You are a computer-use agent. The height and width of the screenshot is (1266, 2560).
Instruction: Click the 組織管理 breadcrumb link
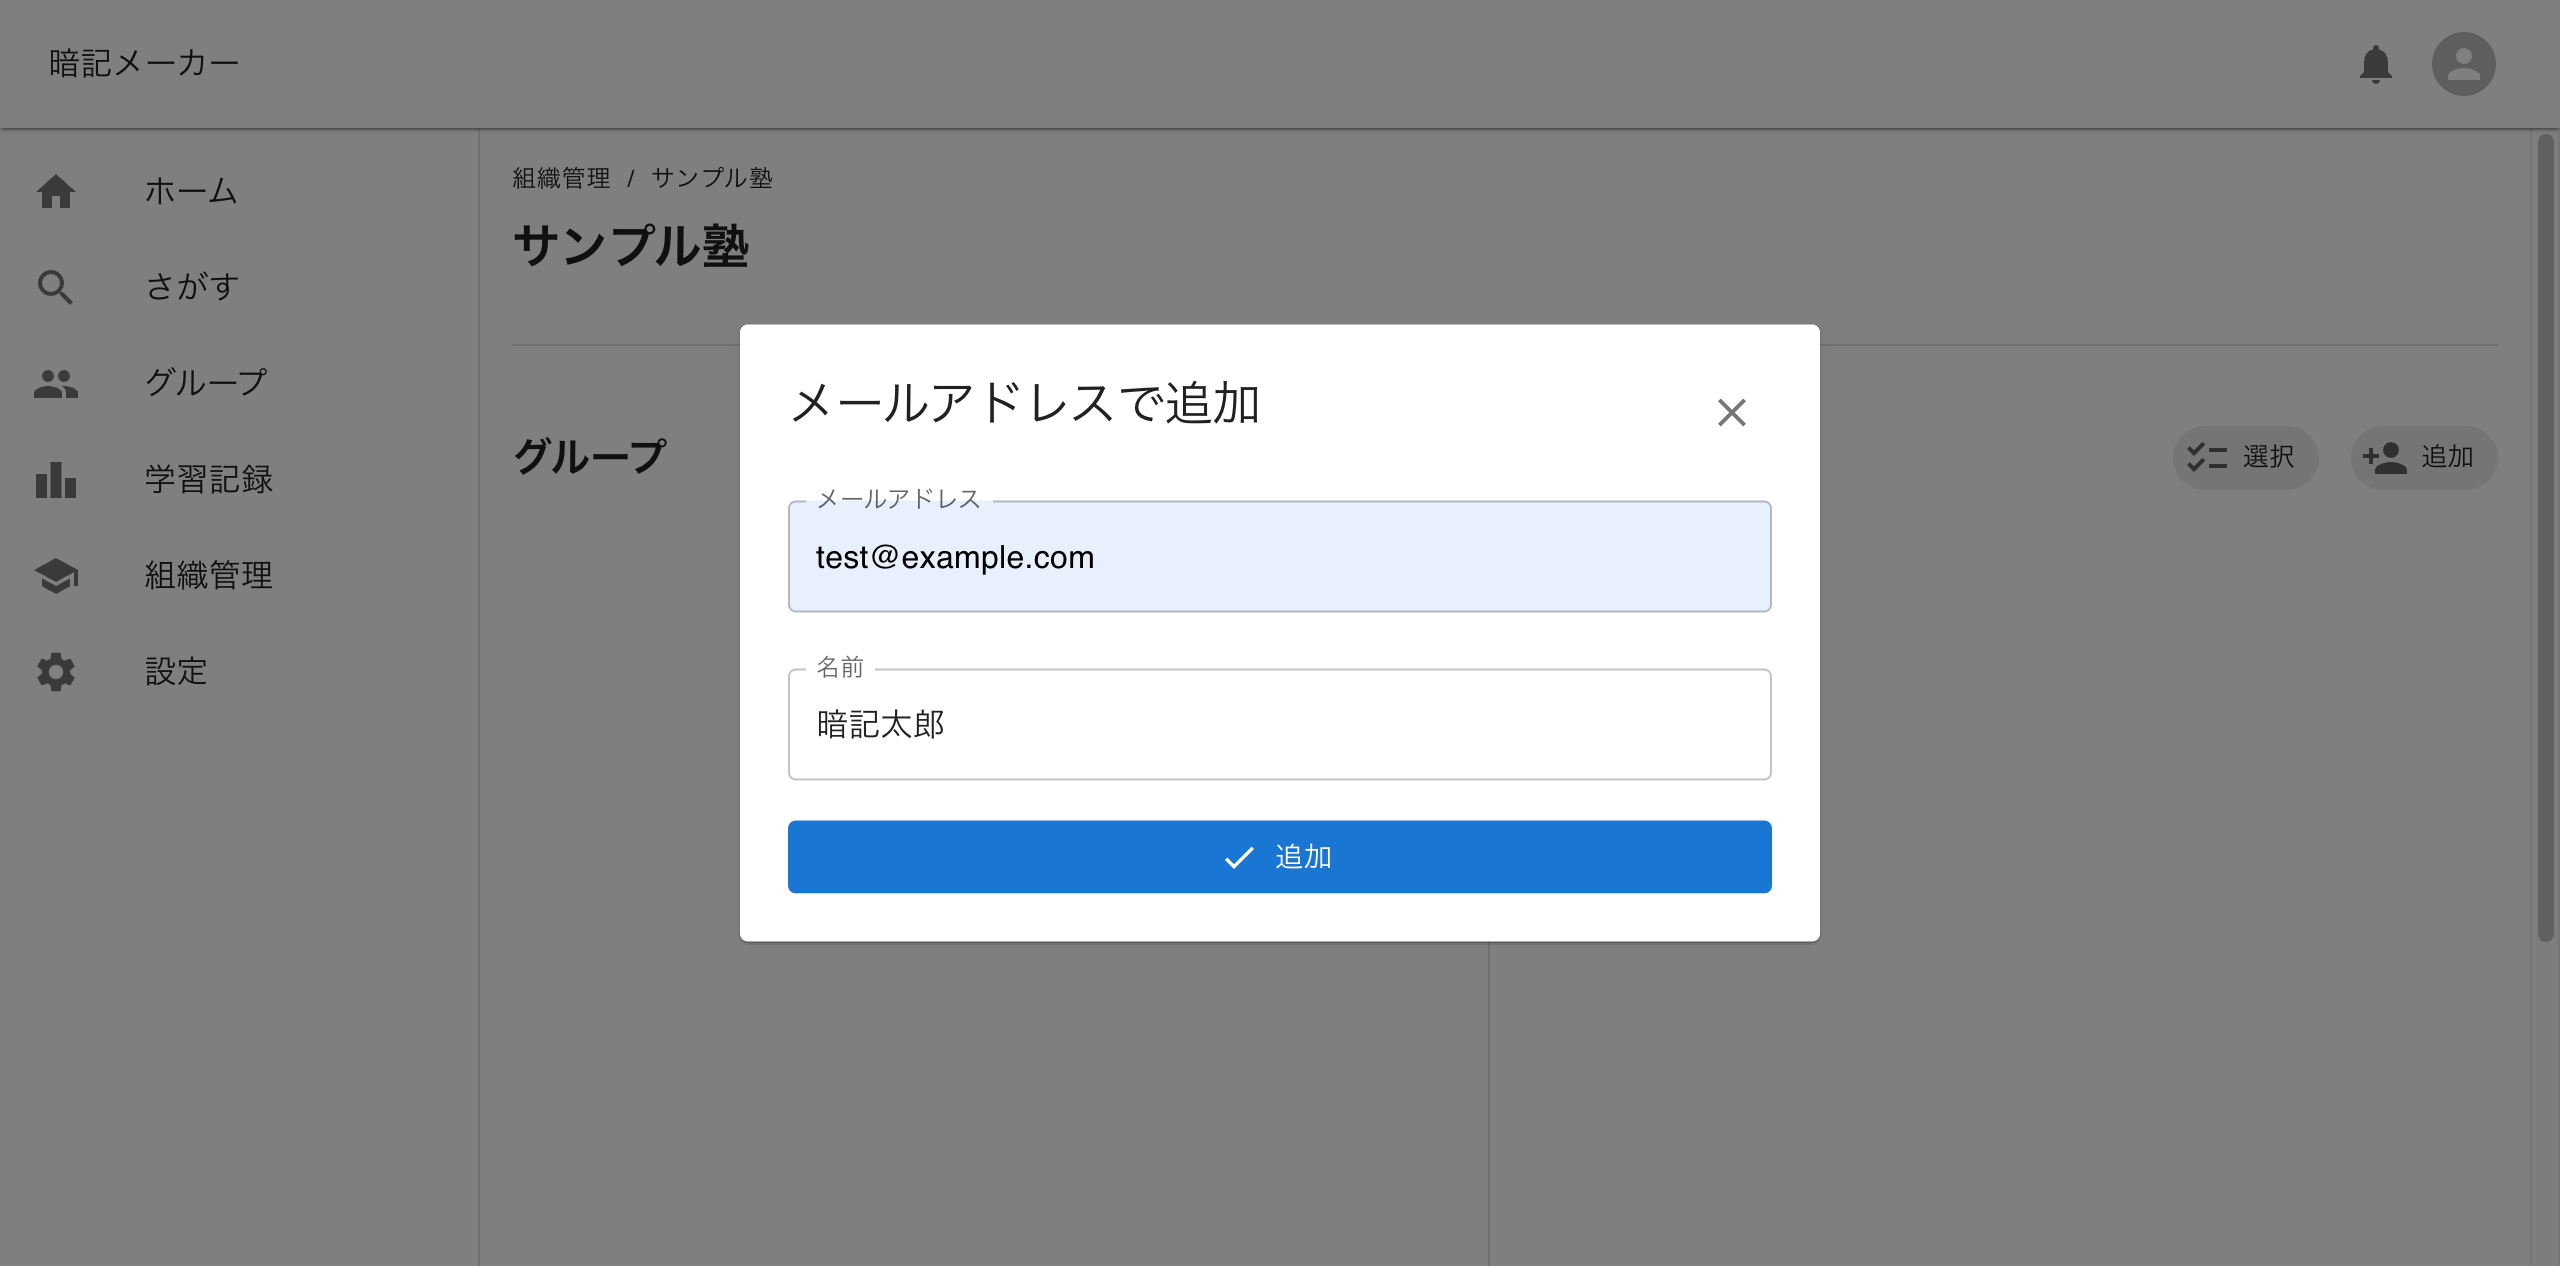pyautogui.click(x=561, y=178)
